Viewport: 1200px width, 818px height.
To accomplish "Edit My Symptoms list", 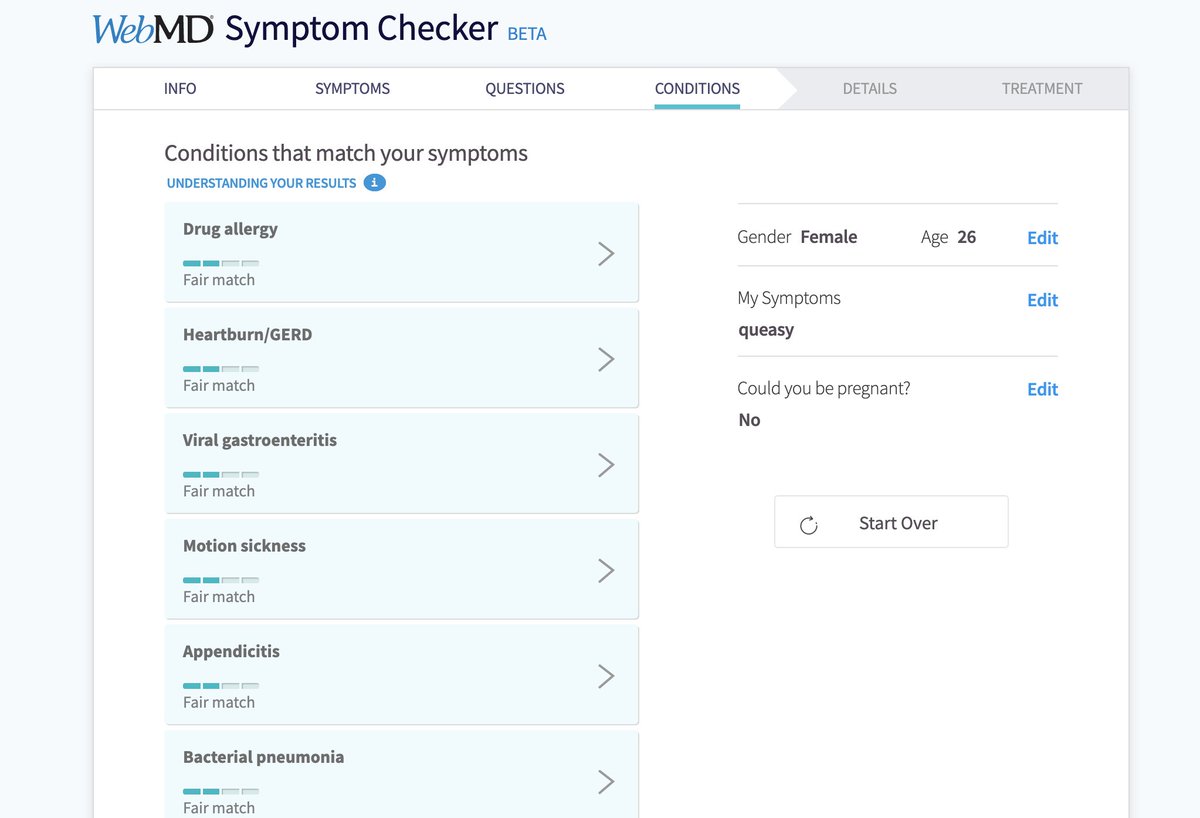I will (x=1042, y=300).
